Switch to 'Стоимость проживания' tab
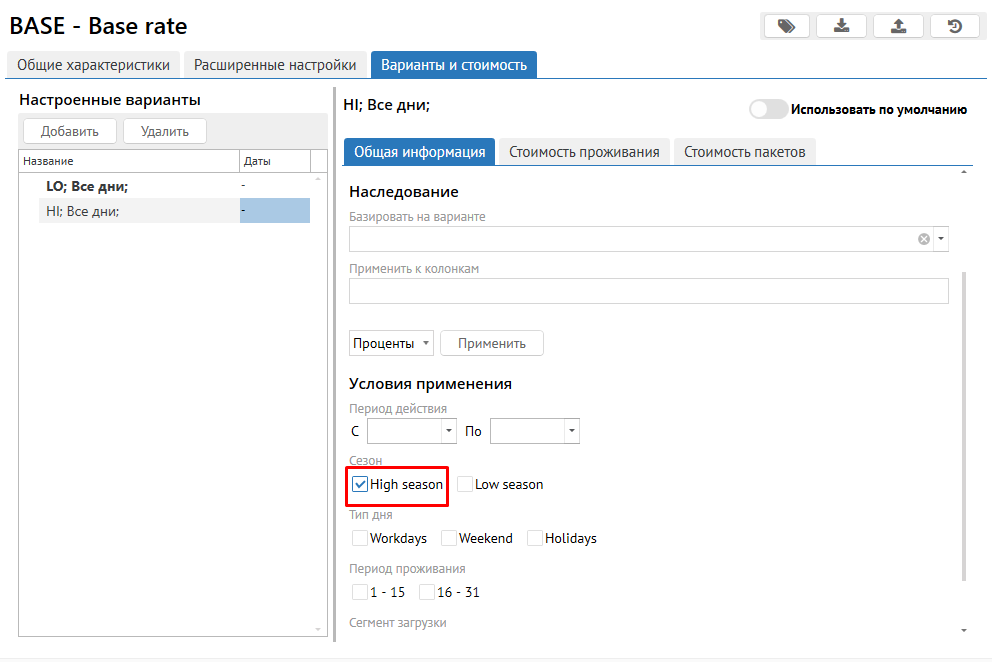This screenshot has width=992, height=662. point(584,152)
